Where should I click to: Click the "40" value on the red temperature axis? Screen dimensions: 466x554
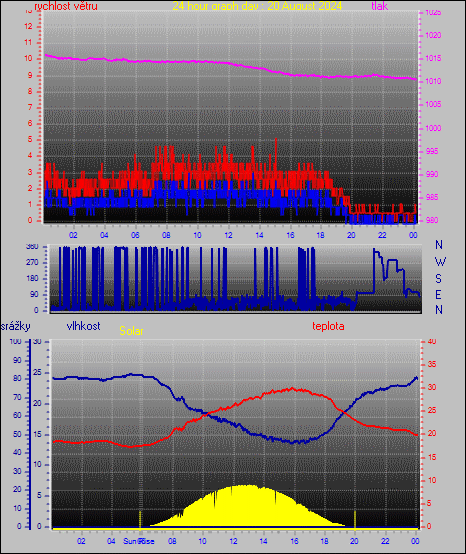tap(432, 341)
